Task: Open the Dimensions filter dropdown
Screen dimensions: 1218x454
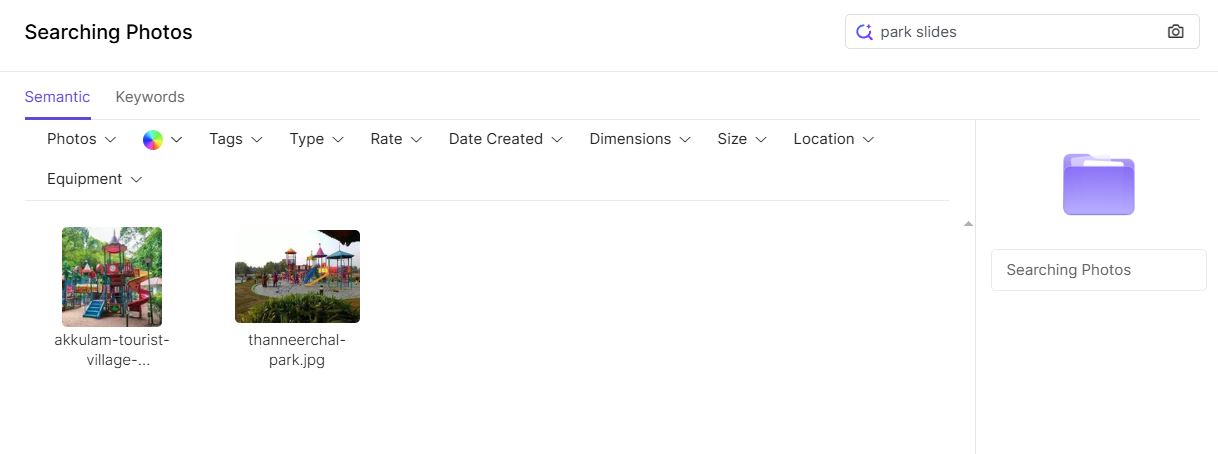Action: click(x=639, y=139)
